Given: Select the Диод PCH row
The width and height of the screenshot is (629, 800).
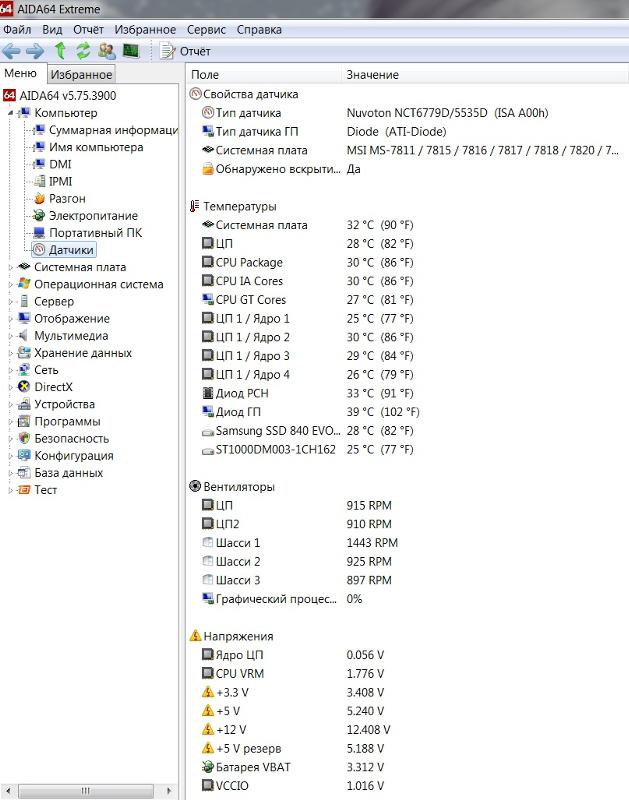Looking at the screenshot, I should (x=308, y=393).
